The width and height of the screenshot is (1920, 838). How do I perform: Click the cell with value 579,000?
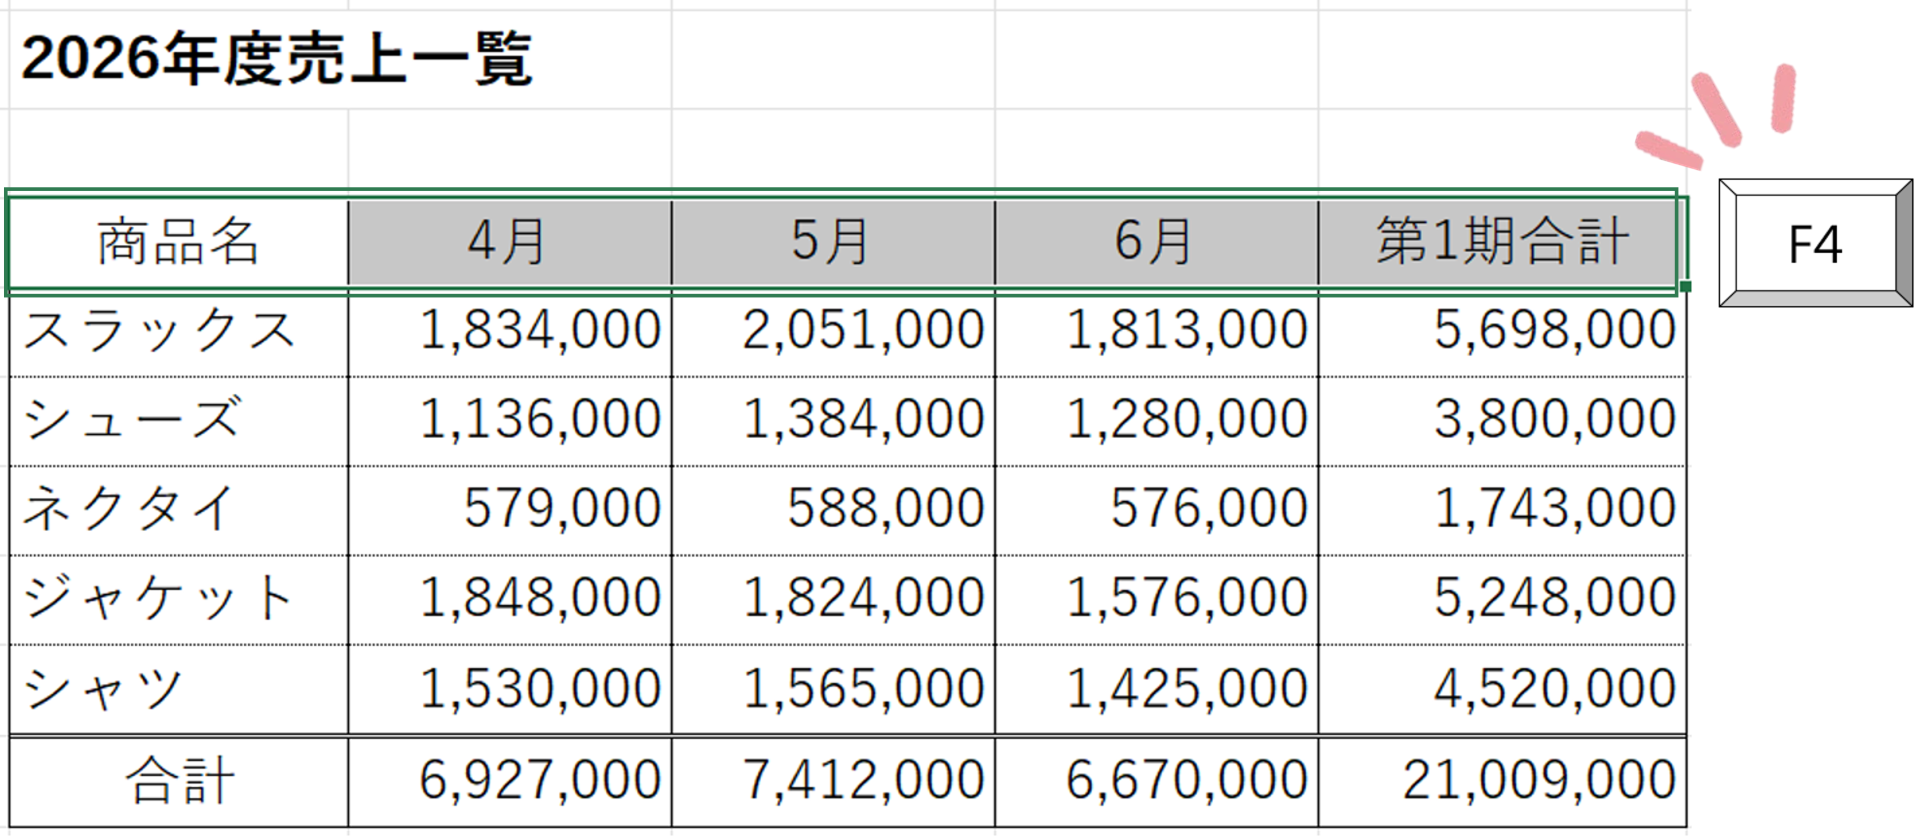click(x=509, y=510)
